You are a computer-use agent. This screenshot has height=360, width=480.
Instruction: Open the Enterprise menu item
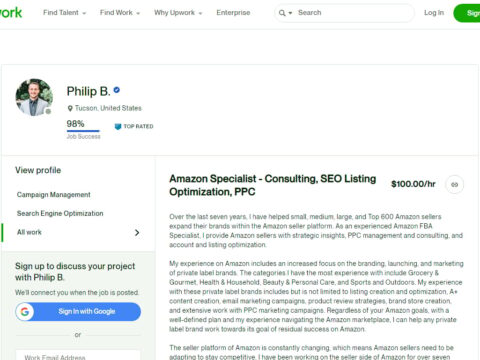[x=233, y=13]
